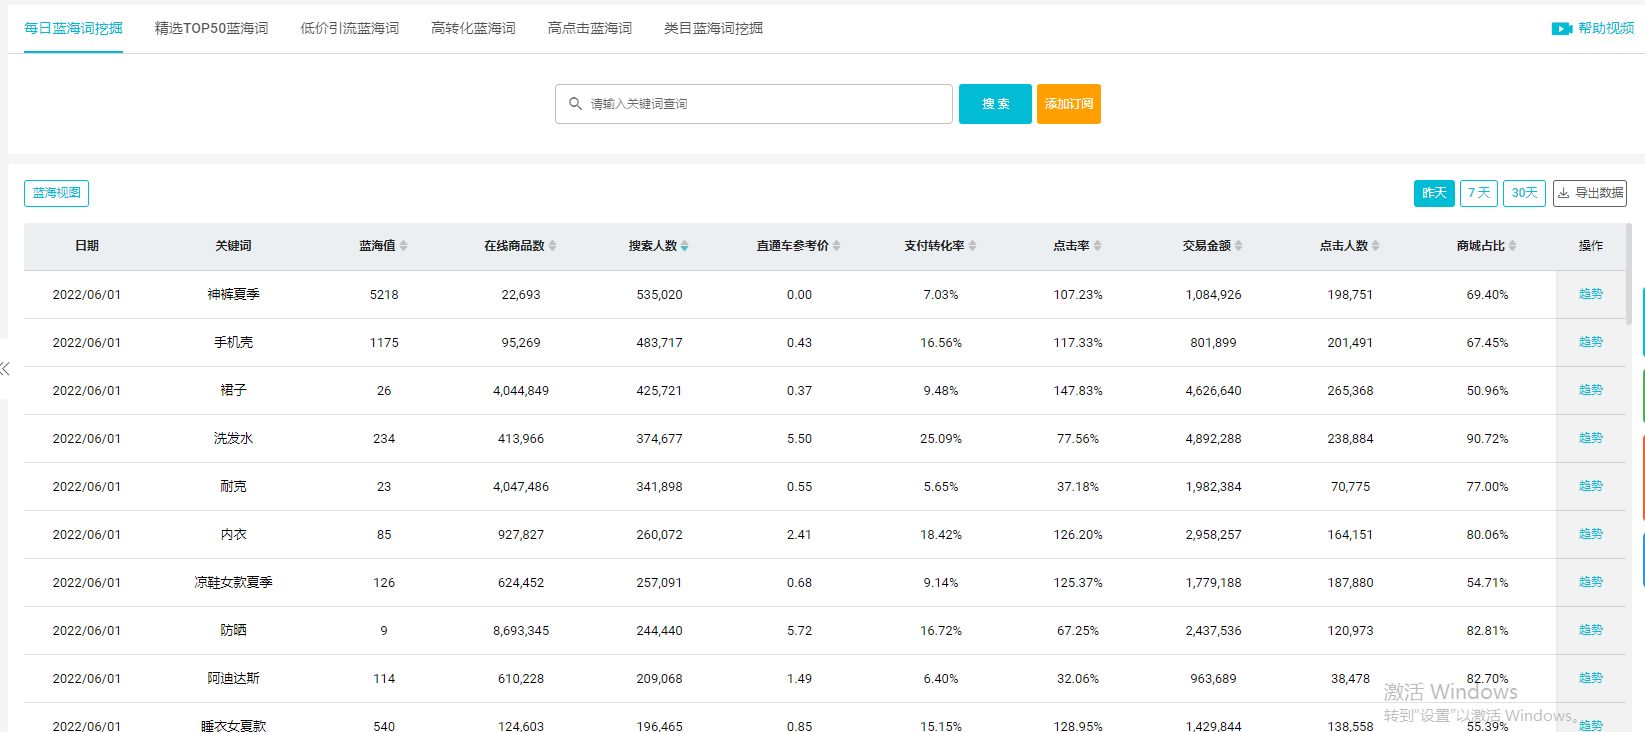The height and width of the screenshot is (732, 1645).
Task: Click the 关键词 column header
Action: (x=233, y=246)
